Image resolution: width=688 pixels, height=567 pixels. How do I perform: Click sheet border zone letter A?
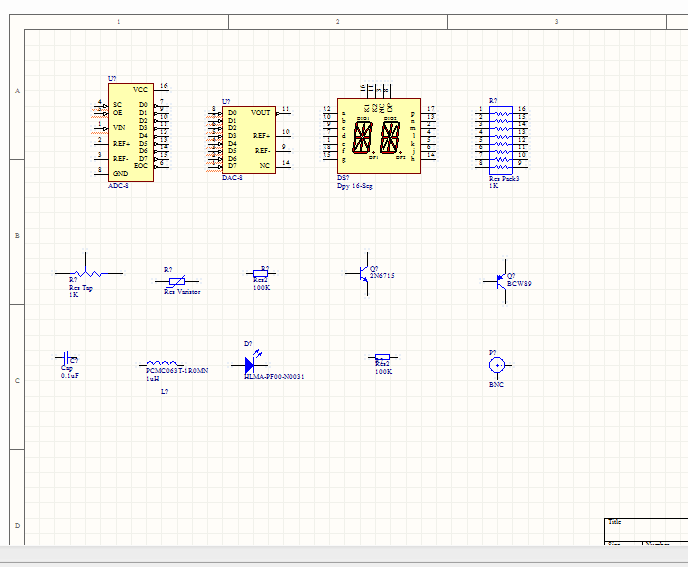click(x=18, y=91)
